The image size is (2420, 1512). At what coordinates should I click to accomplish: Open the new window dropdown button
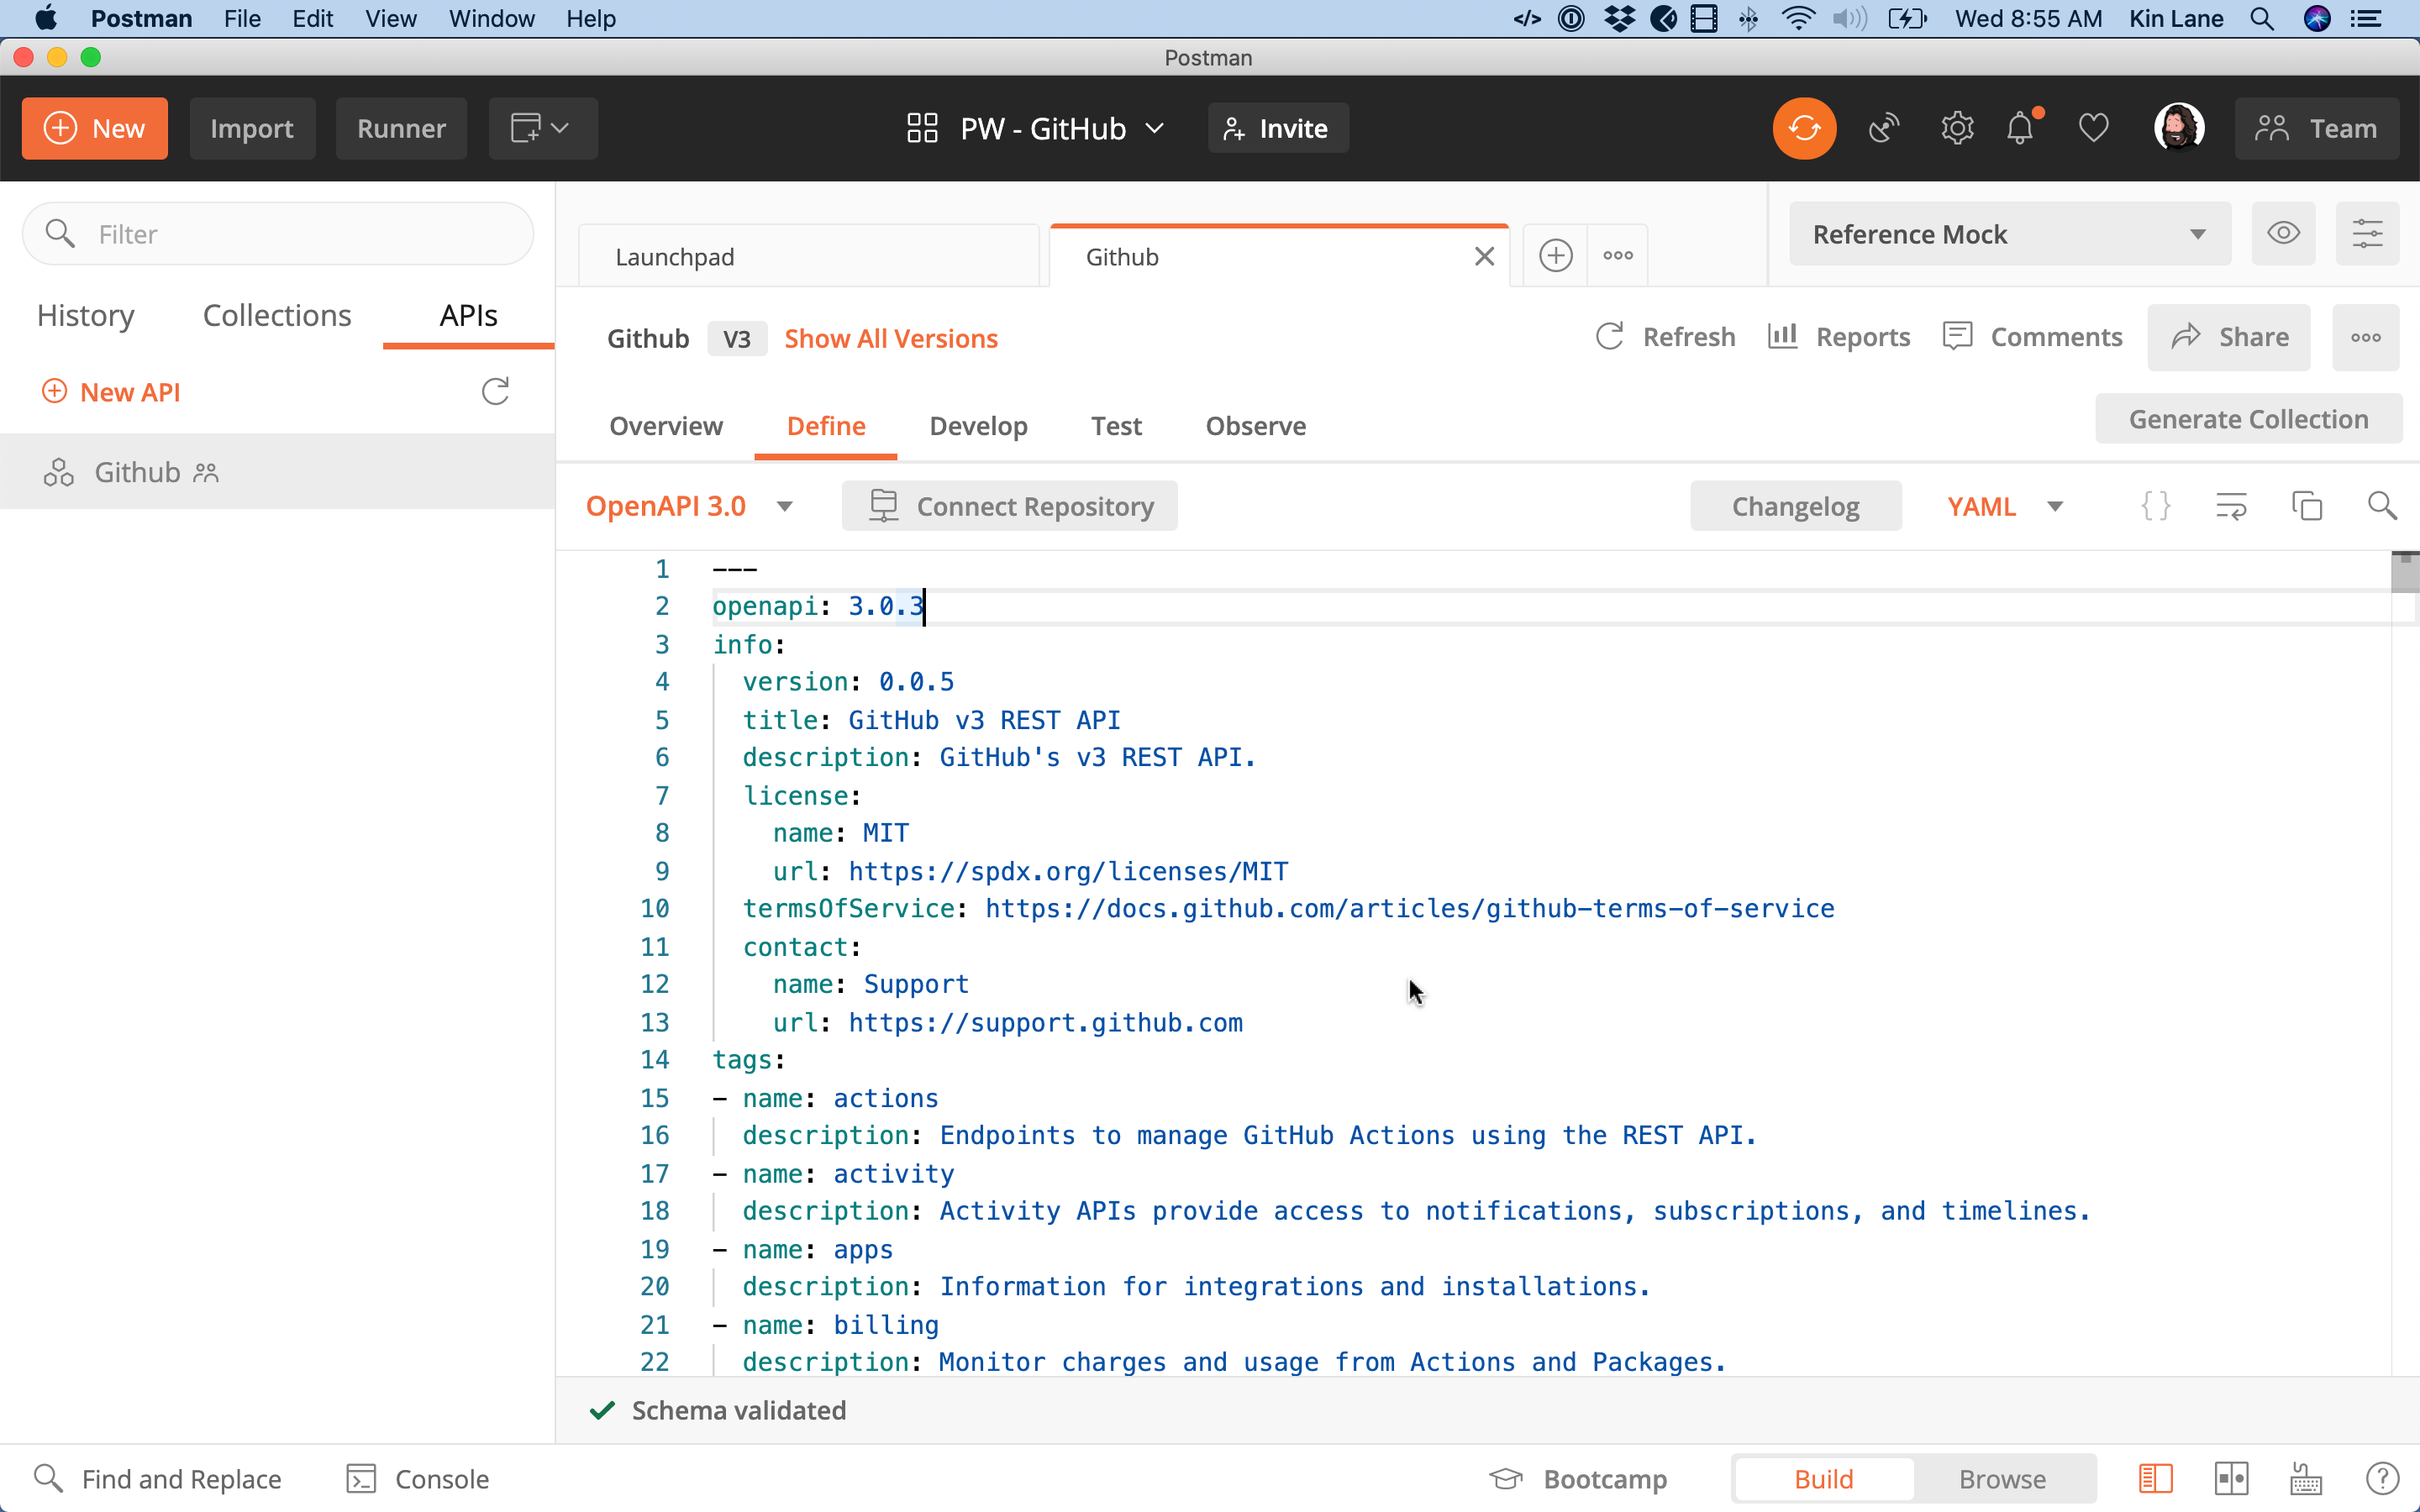pyautogui.click(x=542, y=128)
